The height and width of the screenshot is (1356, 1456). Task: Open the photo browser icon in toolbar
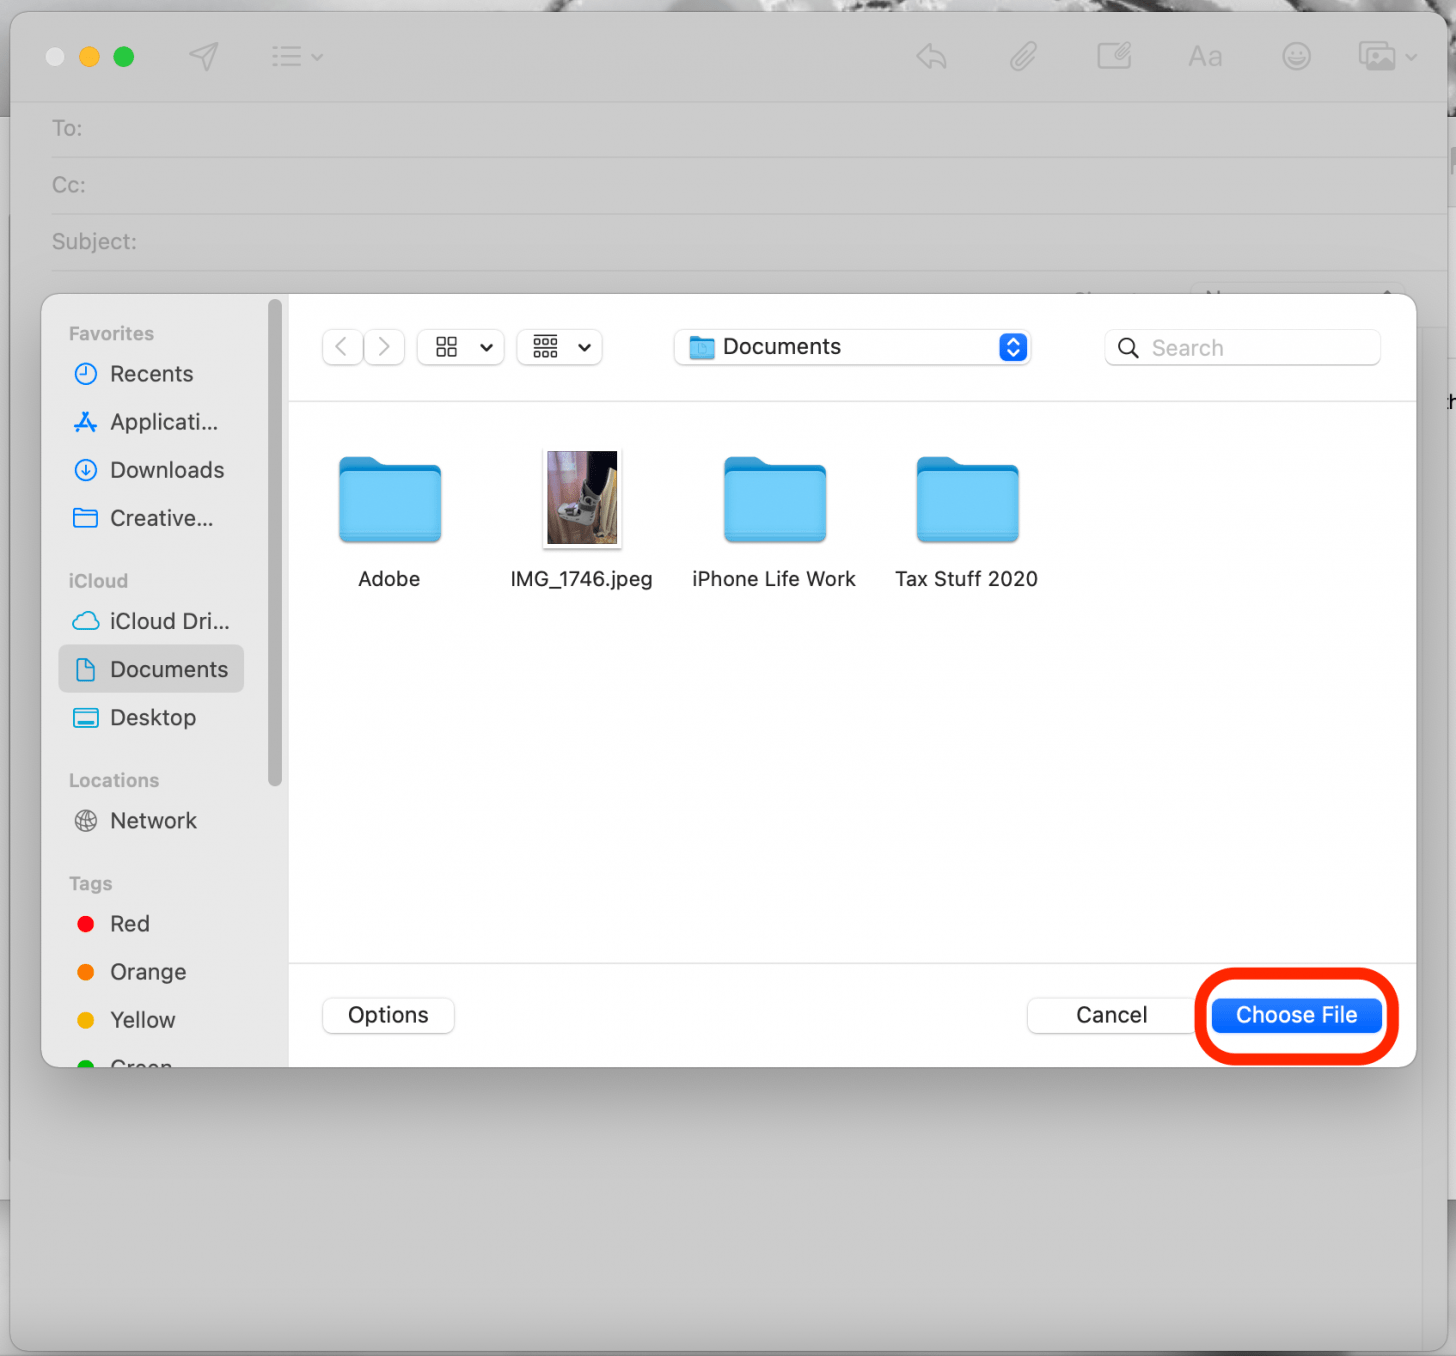point(1377,56)
